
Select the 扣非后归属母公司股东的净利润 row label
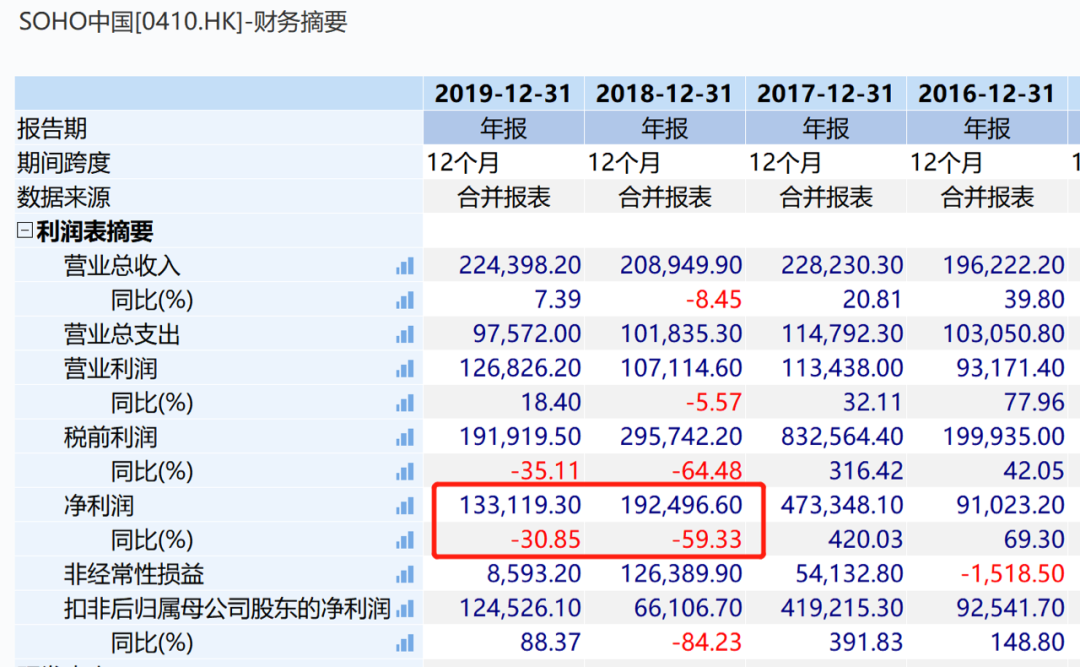click(x=227, y=609)
